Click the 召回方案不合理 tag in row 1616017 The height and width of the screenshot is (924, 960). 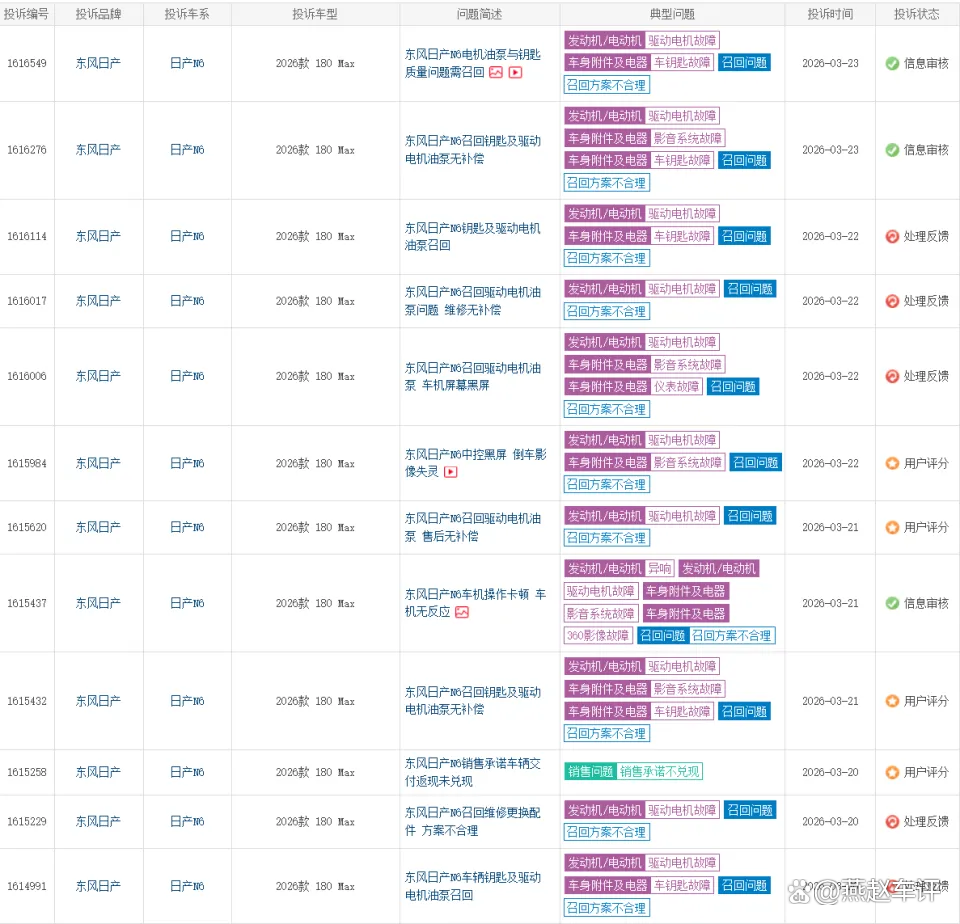(x=606, y=312)
